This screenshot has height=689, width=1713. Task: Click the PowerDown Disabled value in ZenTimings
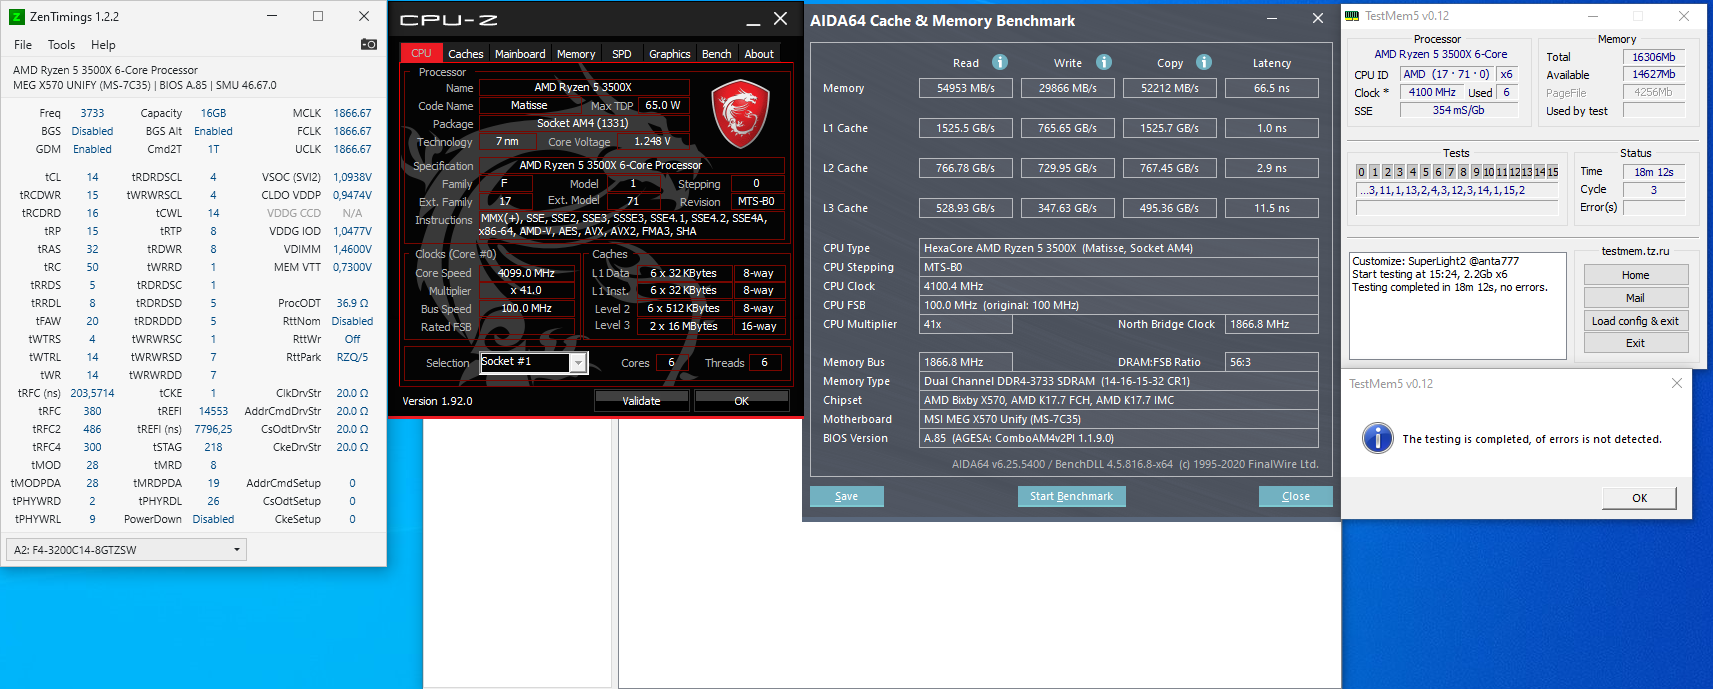(x=213, y=519)
